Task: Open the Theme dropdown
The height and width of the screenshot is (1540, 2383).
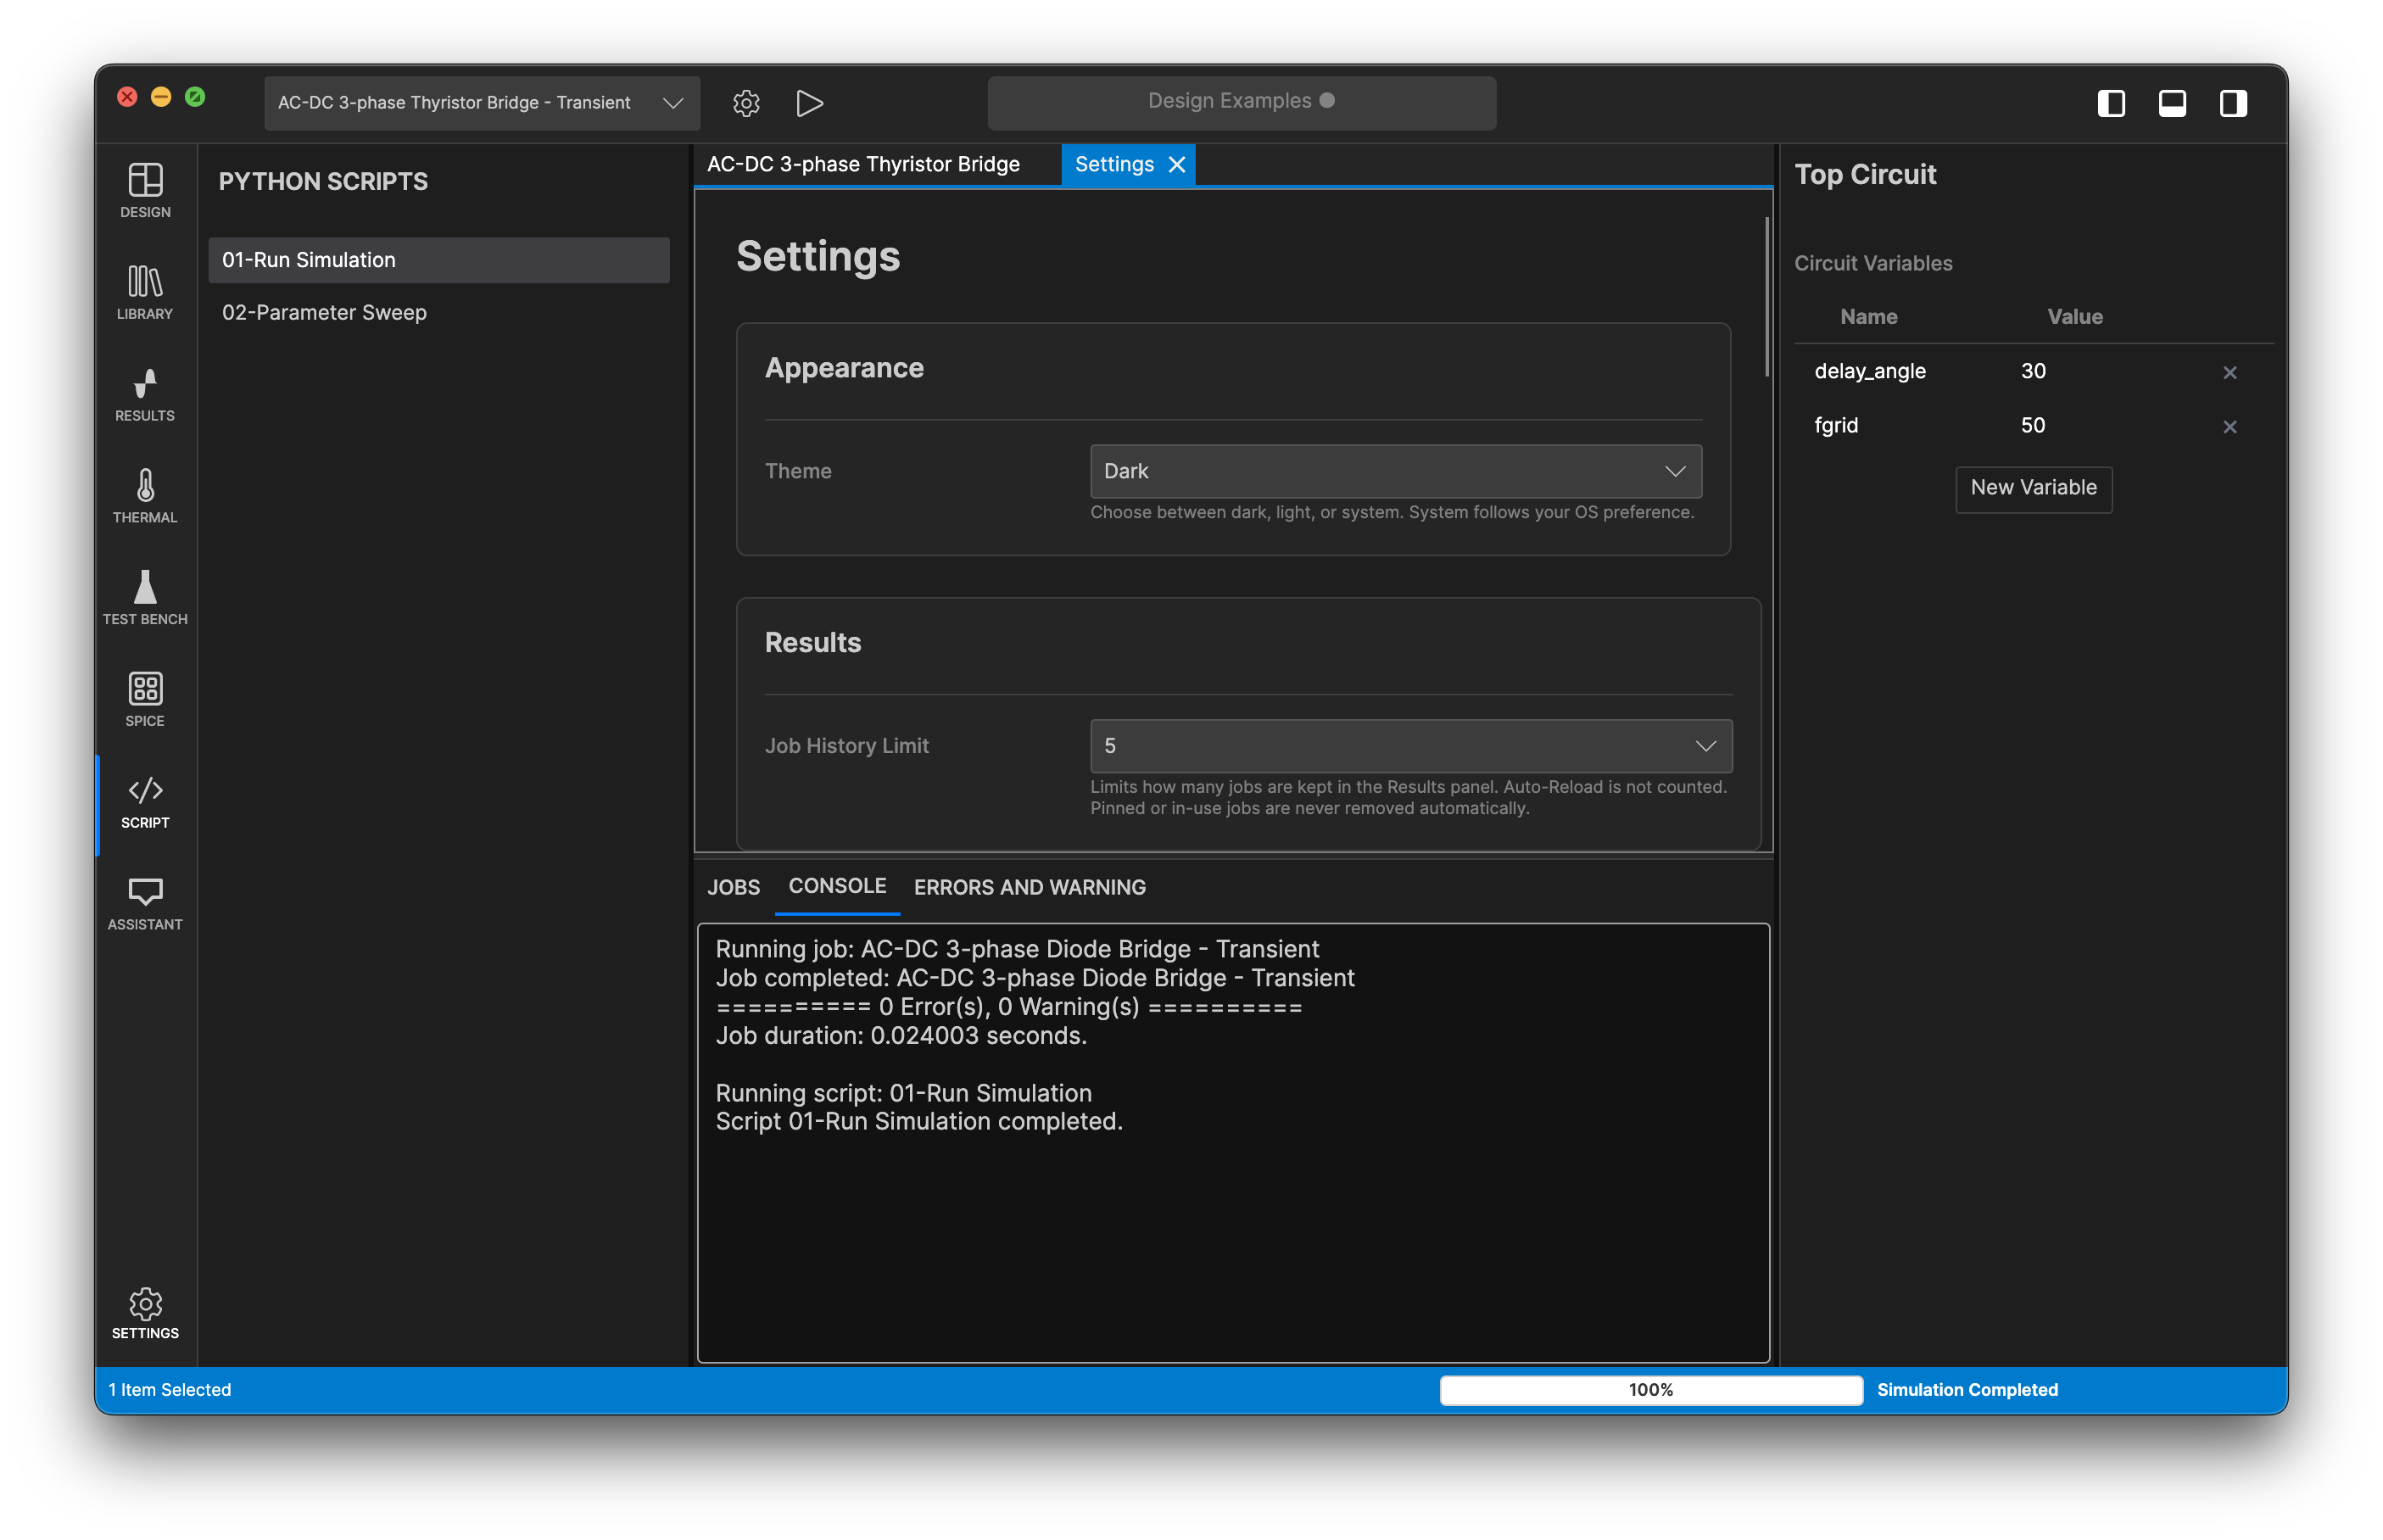Action: click(1393, 471)
